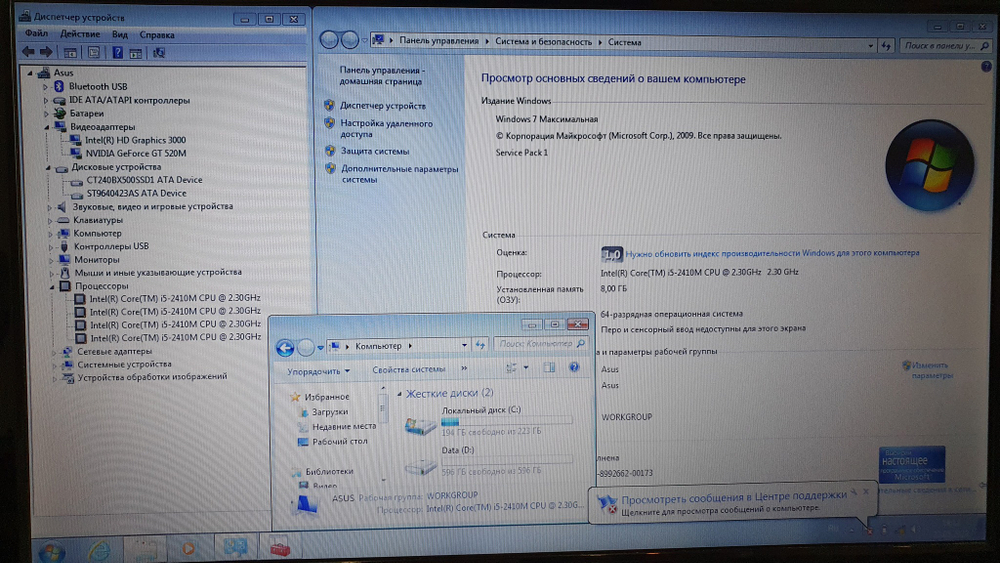Open the Действие menu

pos(80,34)
